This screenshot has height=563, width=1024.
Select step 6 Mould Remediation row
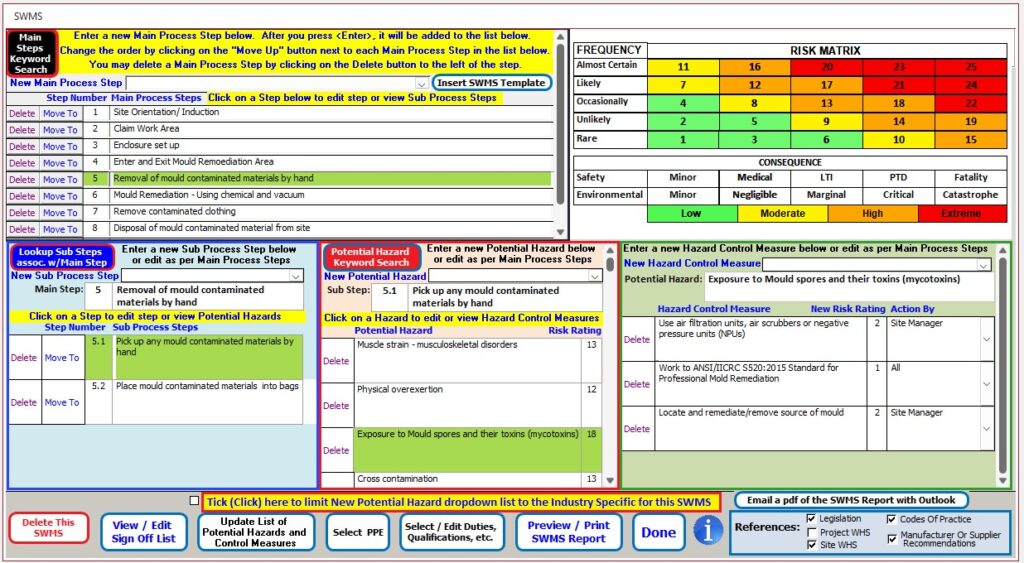330,195
